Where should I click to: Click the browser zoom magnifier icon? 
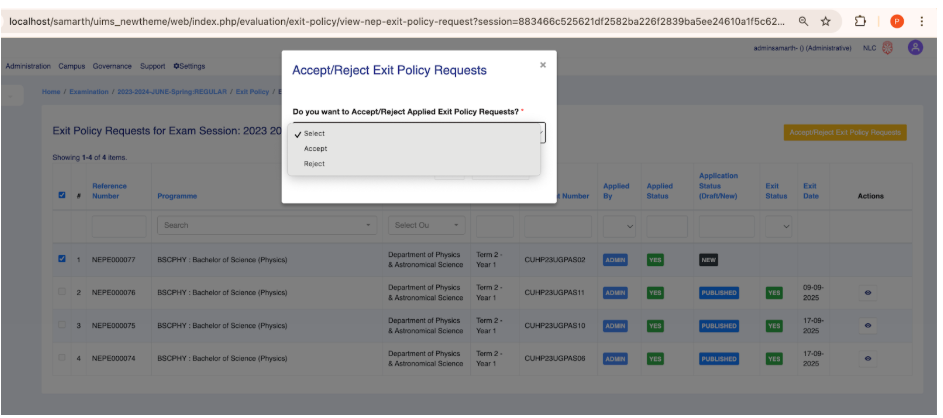pyautogui.click(x=804, y=21)
